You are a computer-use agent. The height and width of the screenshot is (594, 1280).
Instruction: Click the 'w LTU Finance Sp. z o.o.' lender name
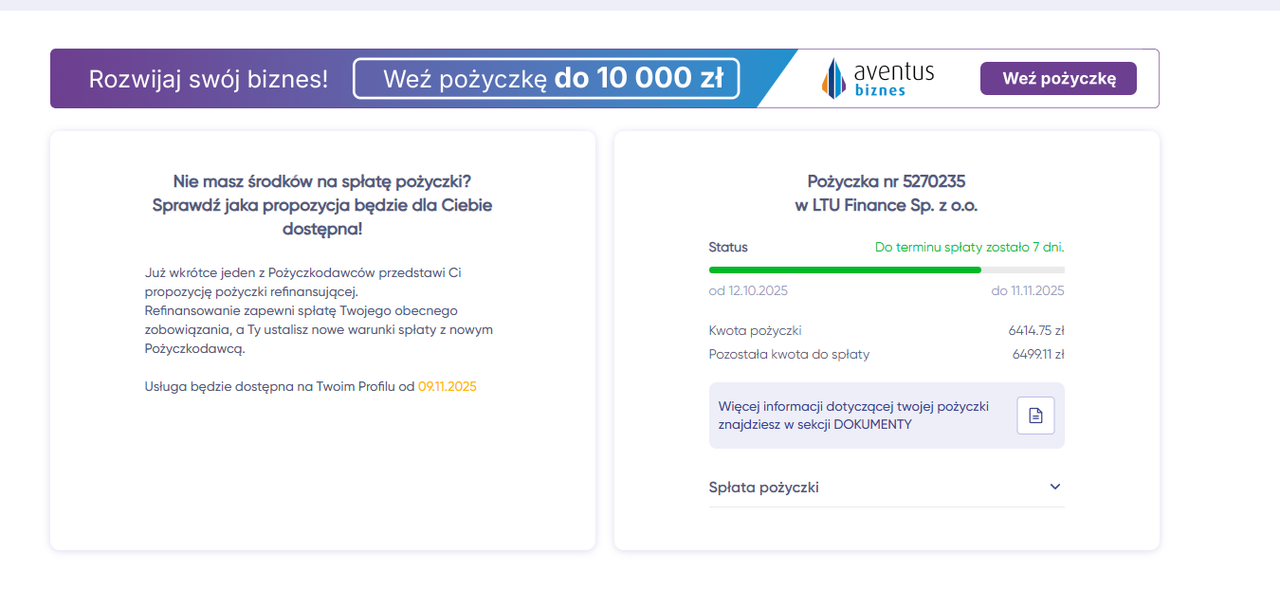(886, 205)
